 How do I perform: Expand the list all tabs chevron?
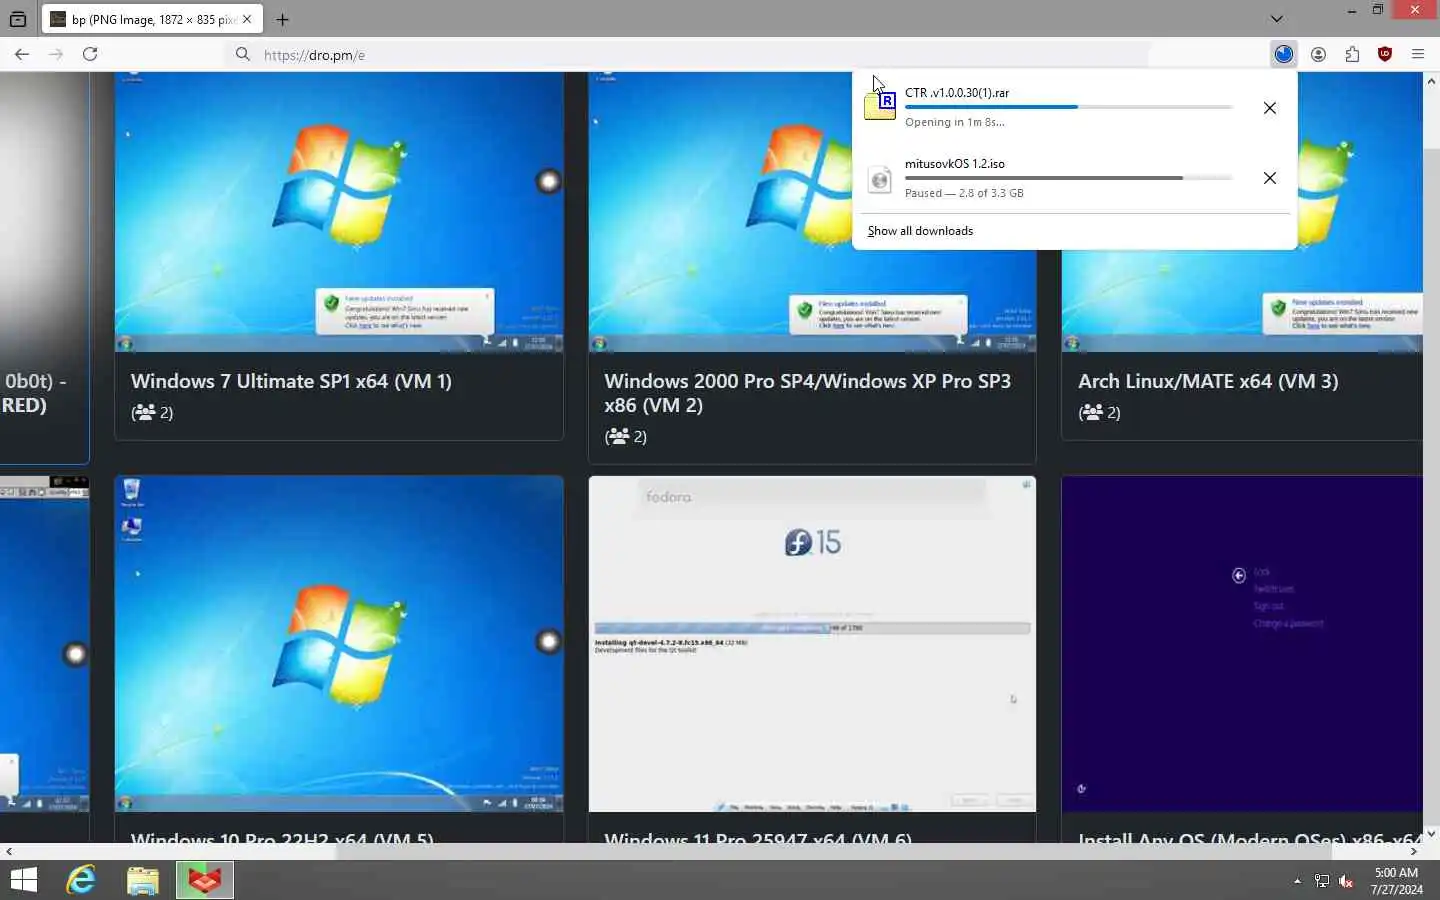(x=1277, y=19)
